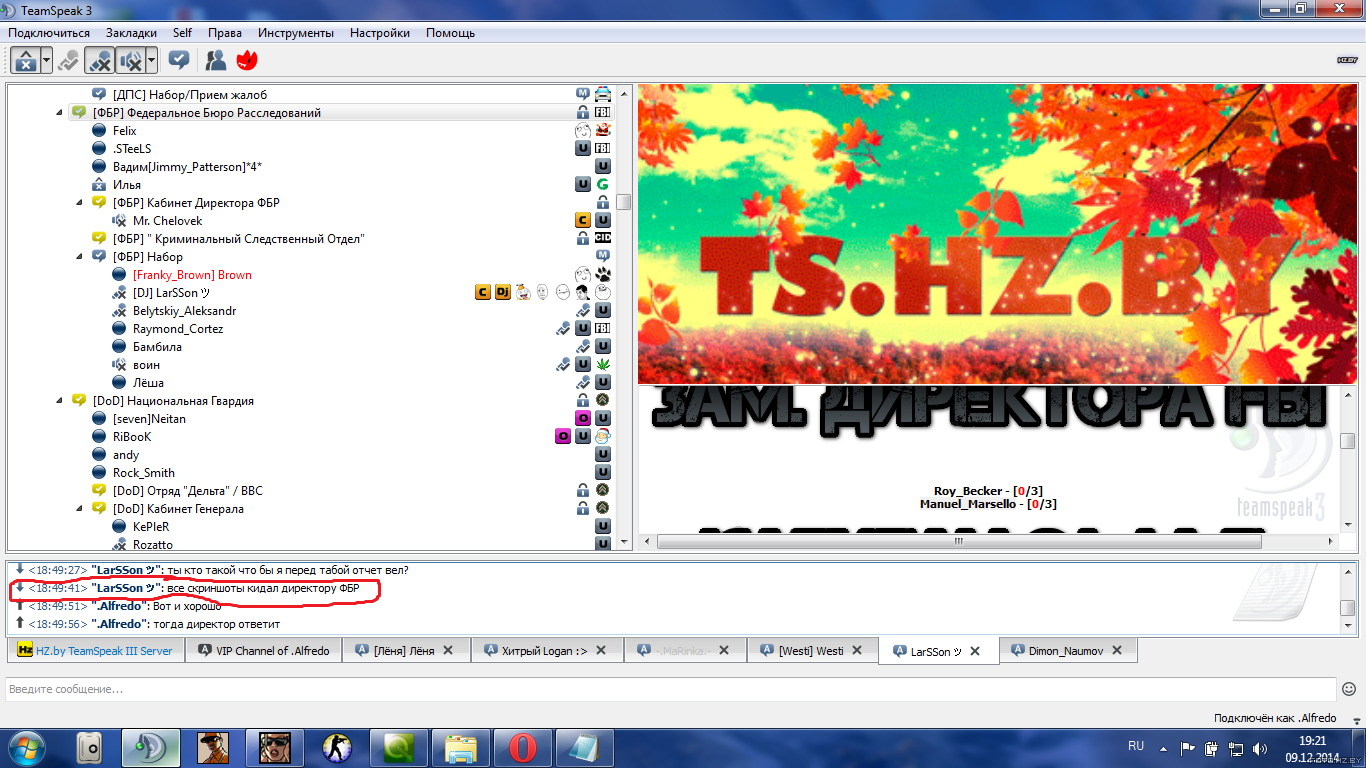Screen dimensions: 1366x768
Task: Click the police car icon on ДПС row
Action: click(603, 95)
